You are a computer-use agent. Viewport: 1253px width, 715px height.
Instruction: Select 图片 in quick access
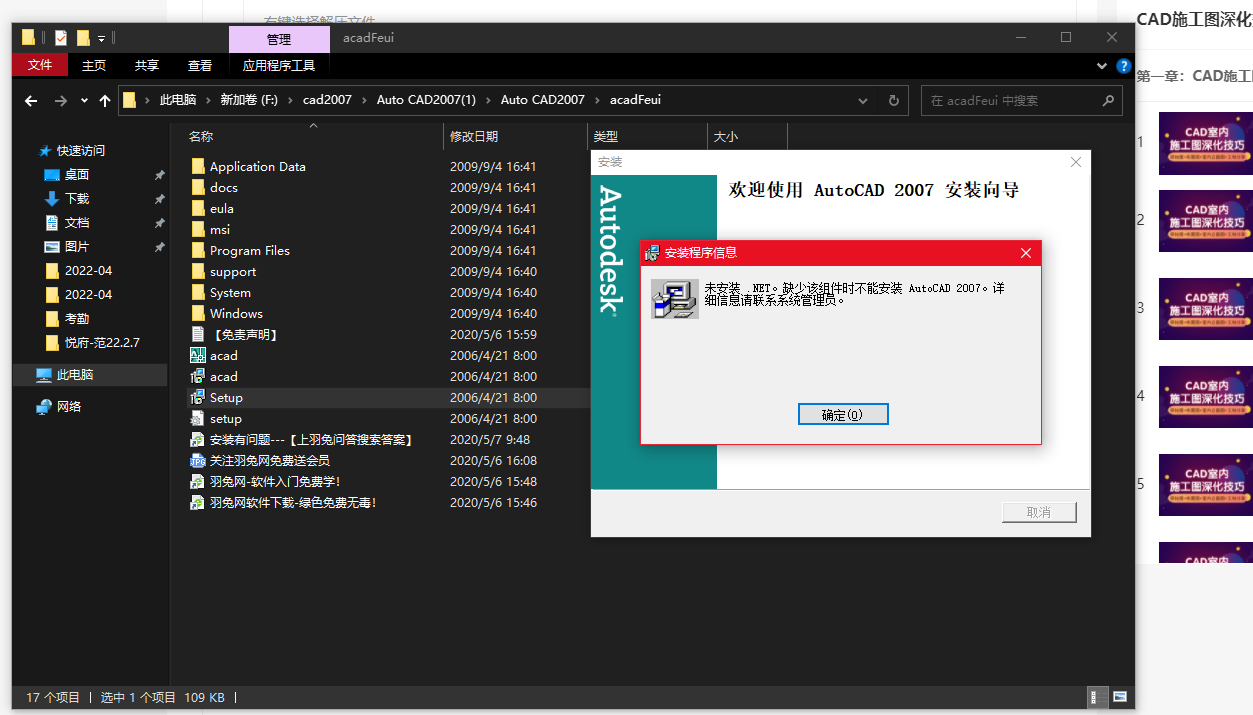point(77,247)
